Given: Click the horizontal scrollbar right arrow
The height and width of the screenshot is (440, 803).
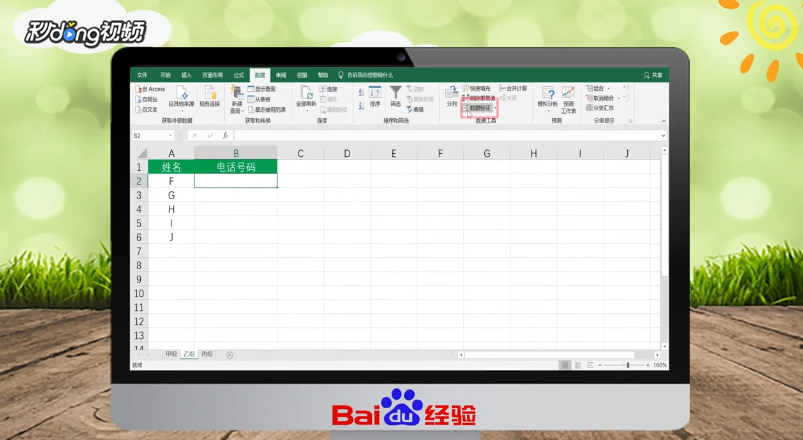Looking at the screenshot, I should point(658,354).
